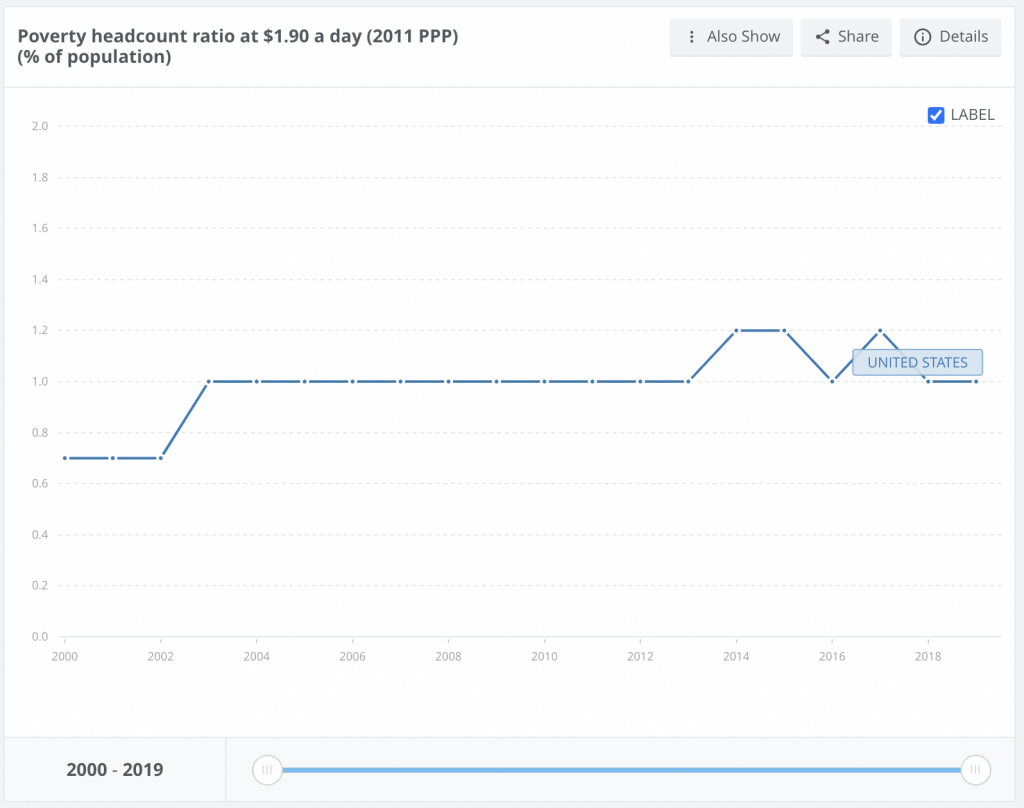Click the 2002 data point at 0.7
Screen dimensions: 1024x808
(161, 458)
